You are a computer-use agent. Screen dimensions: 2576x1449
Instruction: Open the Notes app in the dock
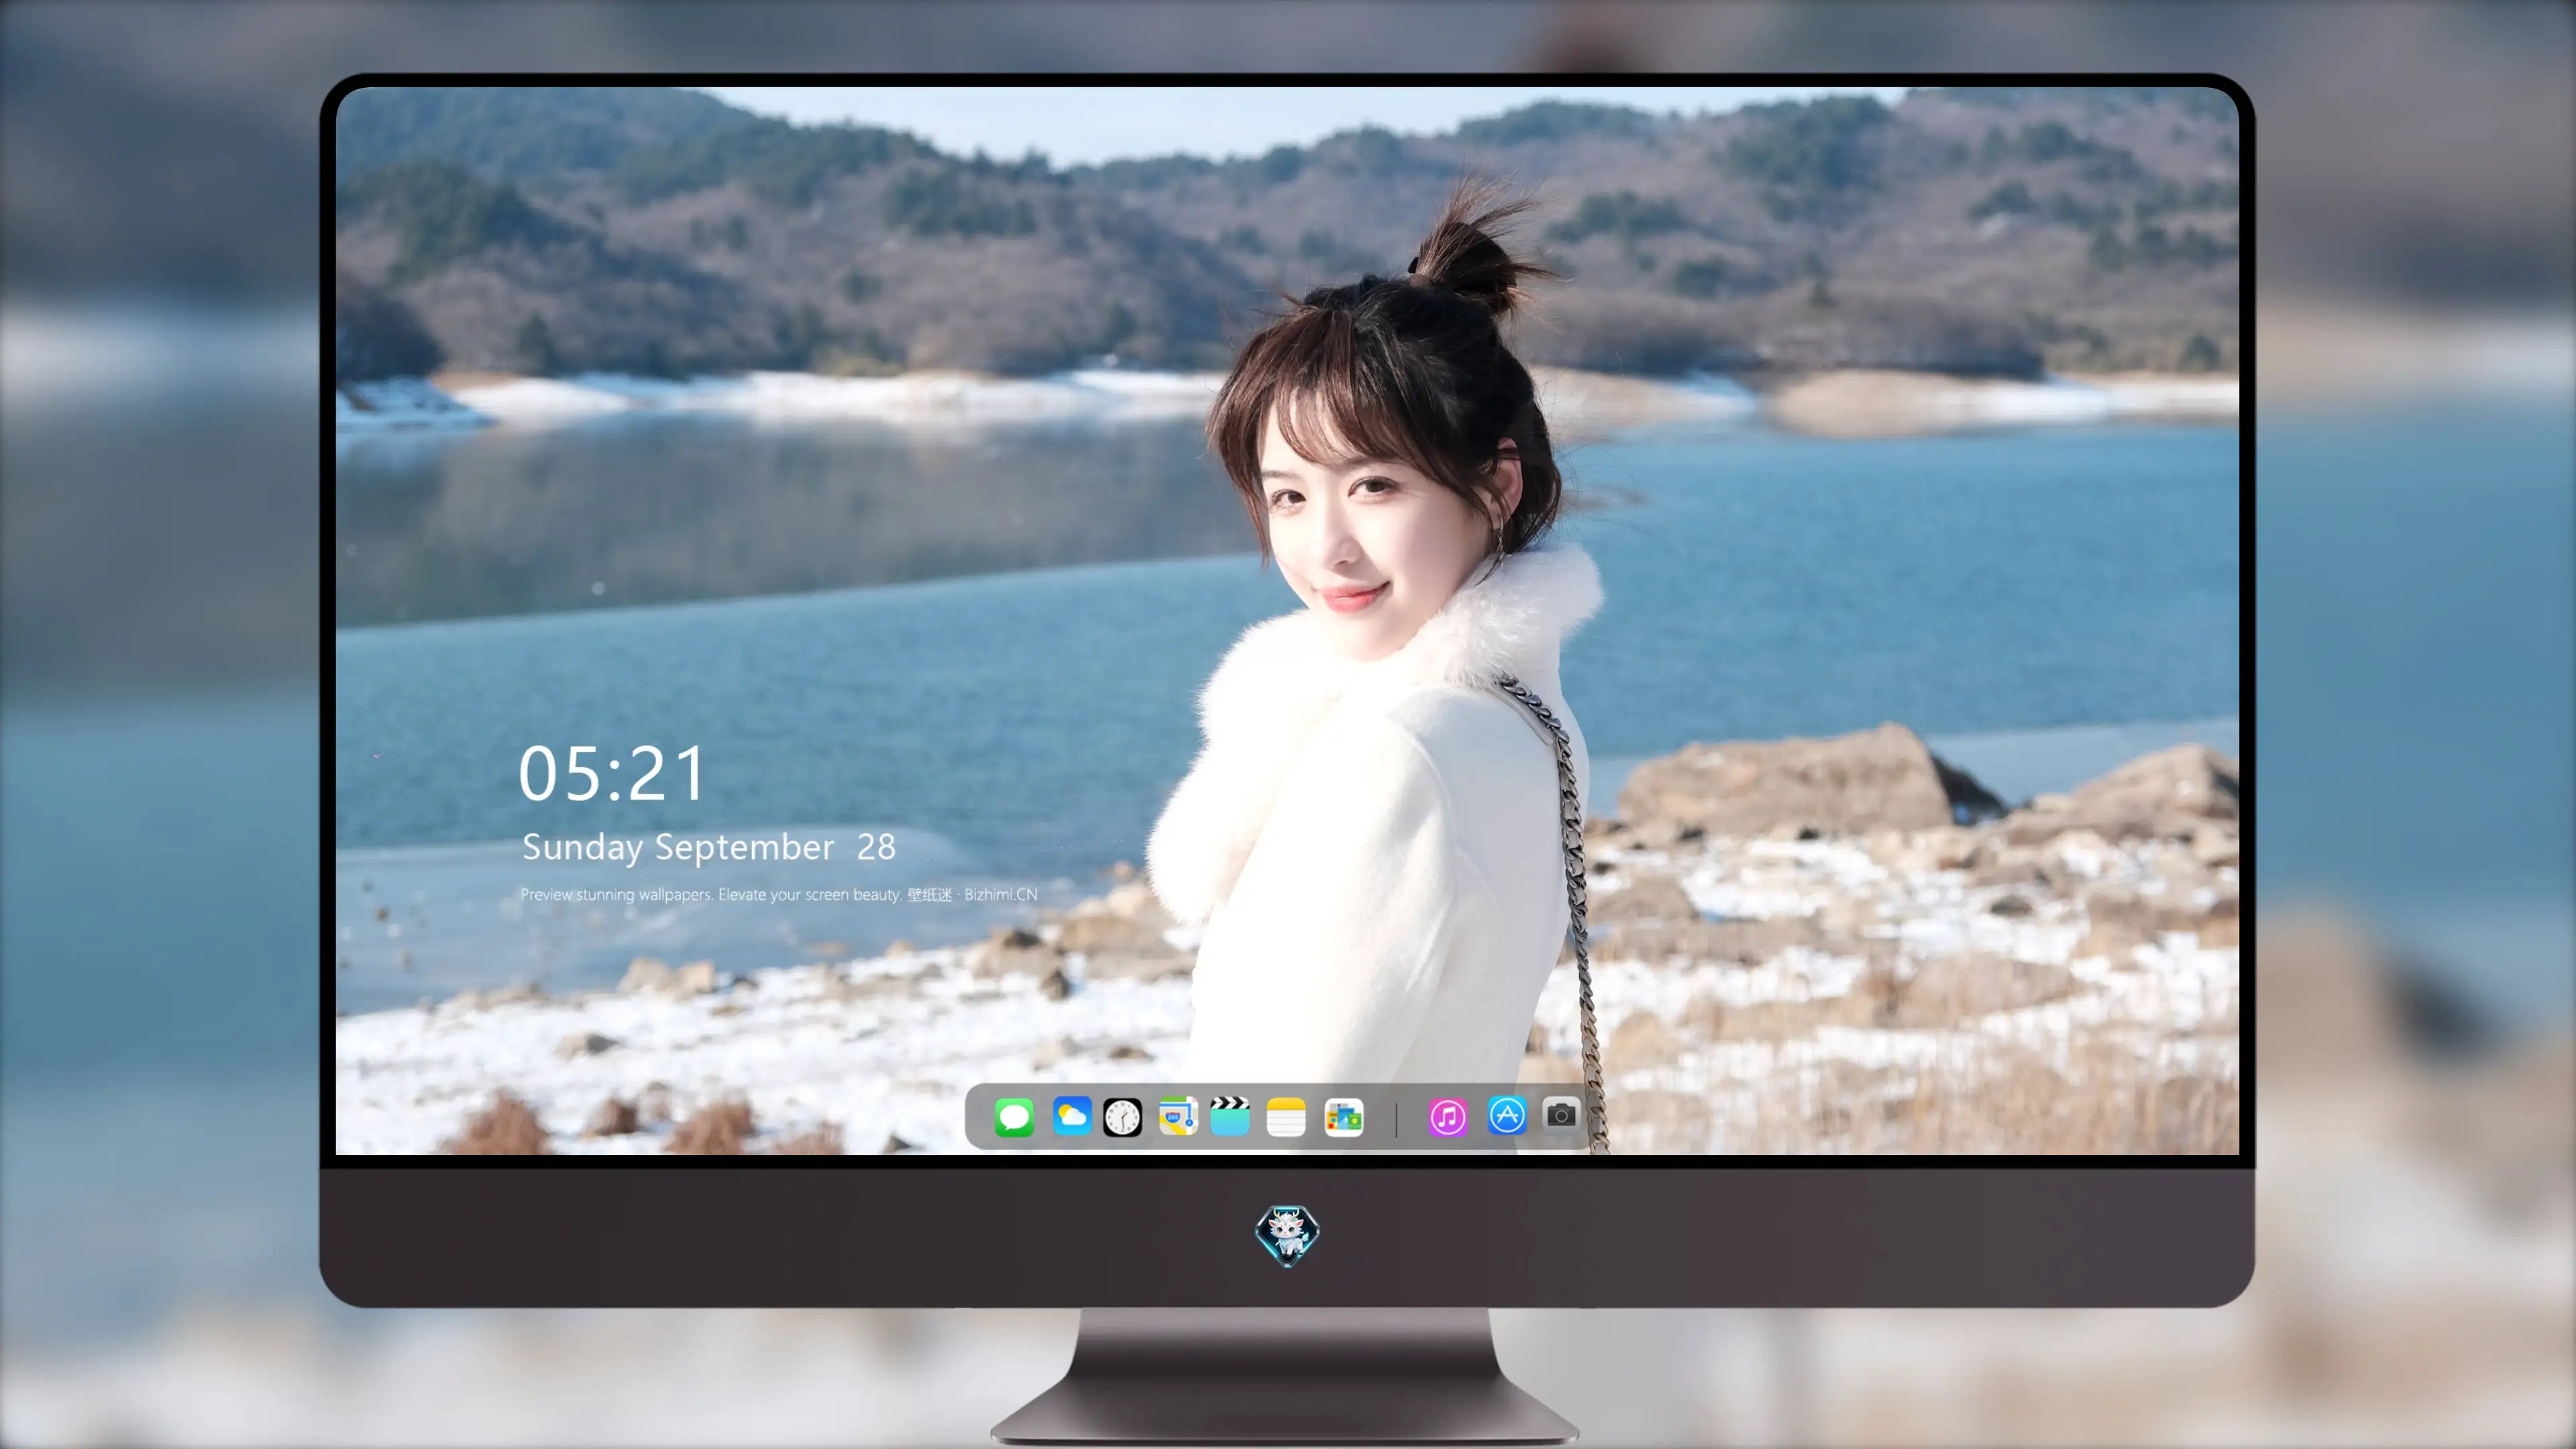1286,1117
